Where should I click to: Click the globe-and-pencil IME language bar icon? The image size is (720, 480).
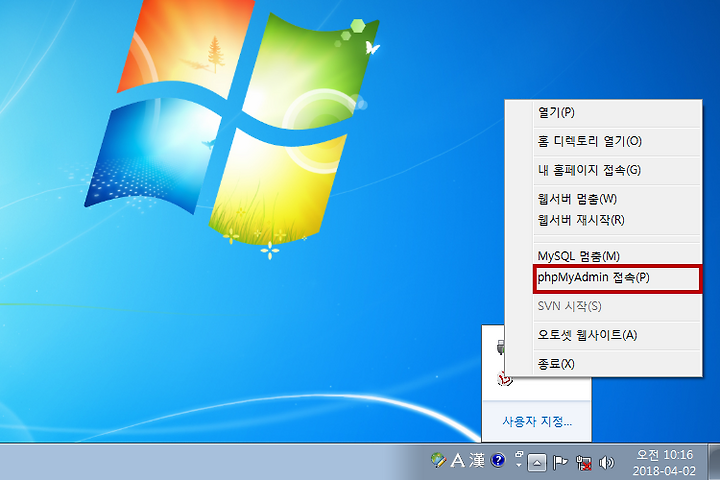pyautogui.click(x=439, y=460)
